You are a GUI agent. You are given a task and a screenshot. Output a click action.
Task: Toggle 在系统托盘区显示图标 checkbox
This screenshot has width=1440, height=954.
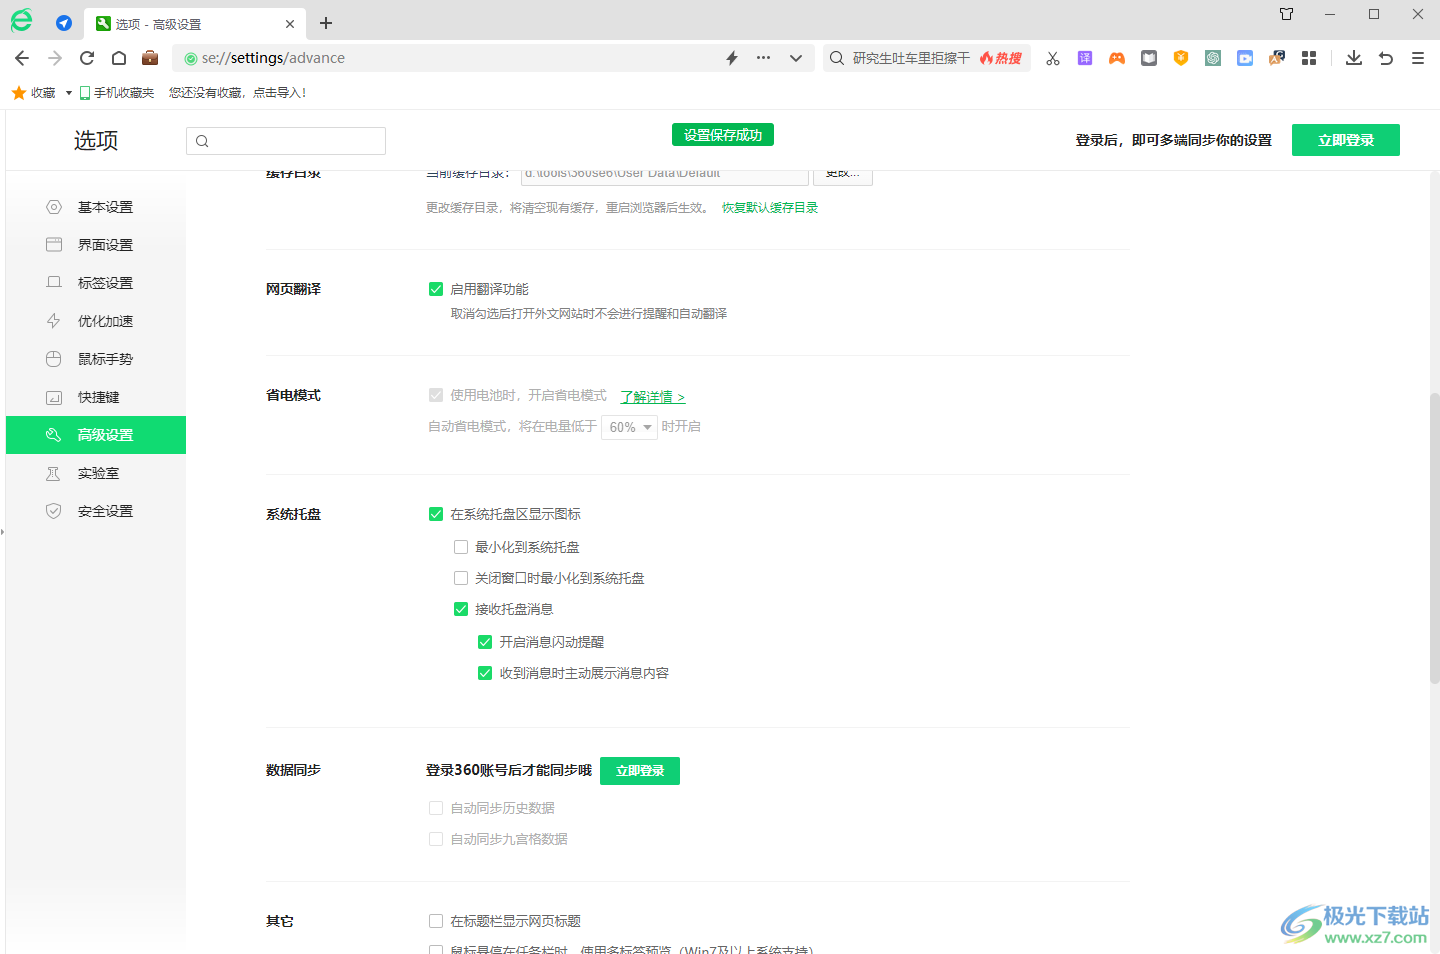coord(436,514)
